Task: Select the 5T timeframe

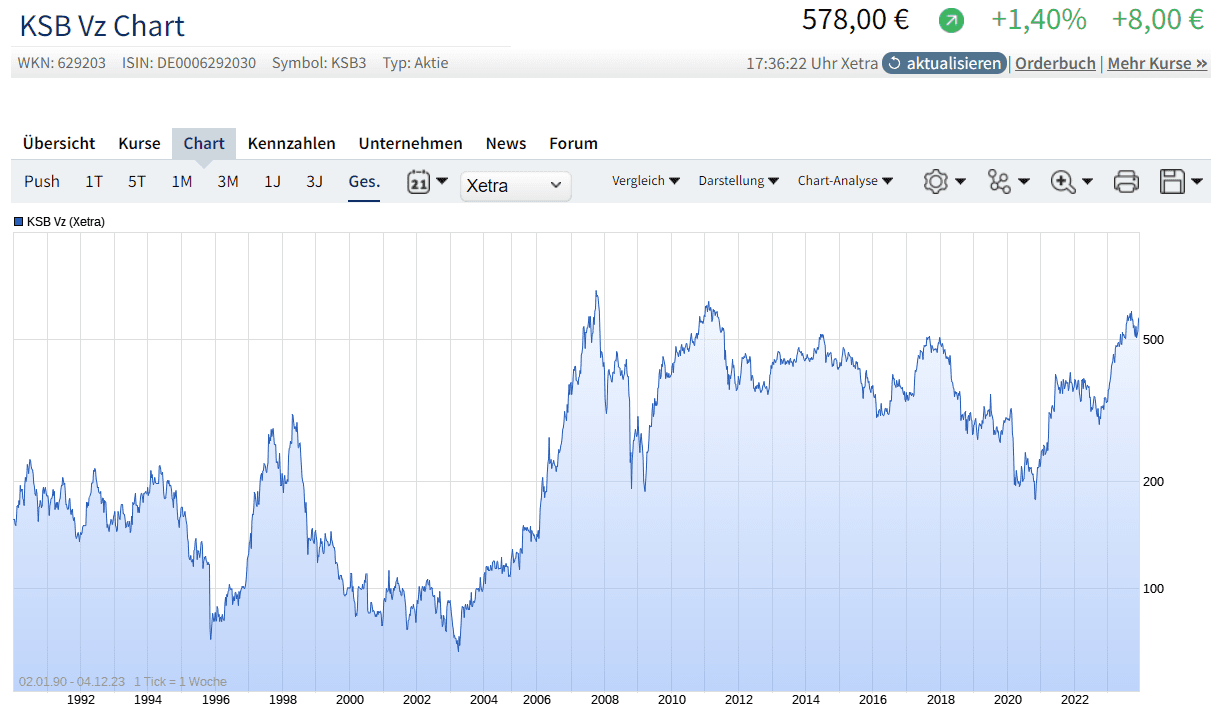Action: coord(137,181)
